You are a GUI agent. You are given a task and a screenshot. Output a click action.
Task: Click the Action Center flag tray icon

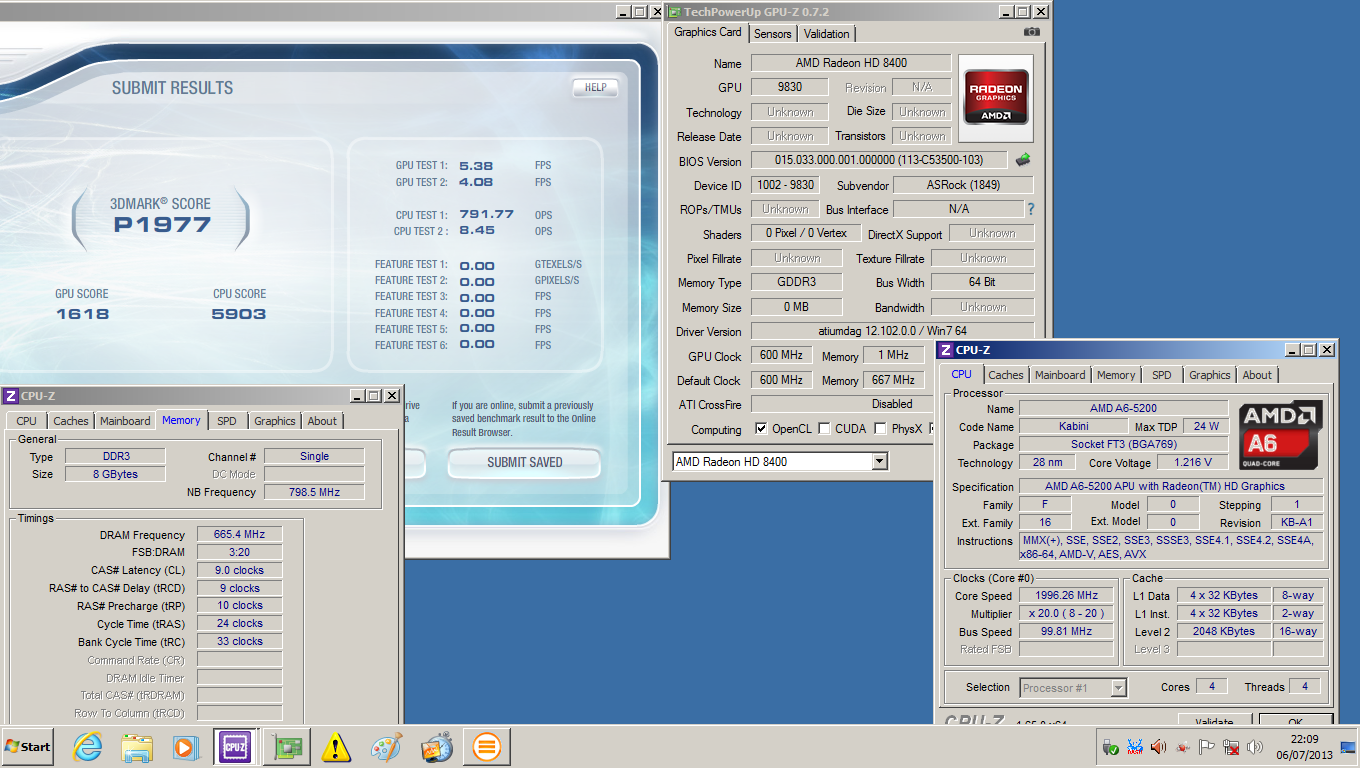click(1207, 747)
